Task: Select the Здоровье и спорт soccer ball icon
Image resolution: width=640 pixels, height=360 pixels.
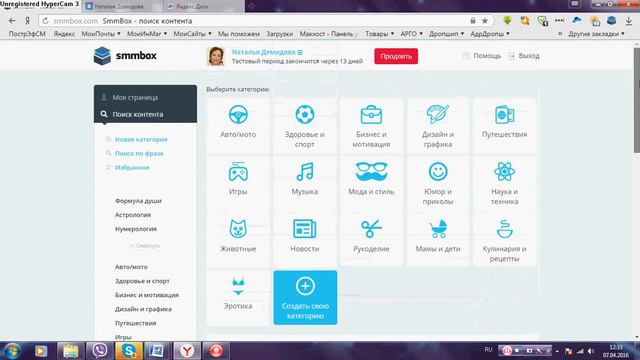Action: [x=305, y=115]
